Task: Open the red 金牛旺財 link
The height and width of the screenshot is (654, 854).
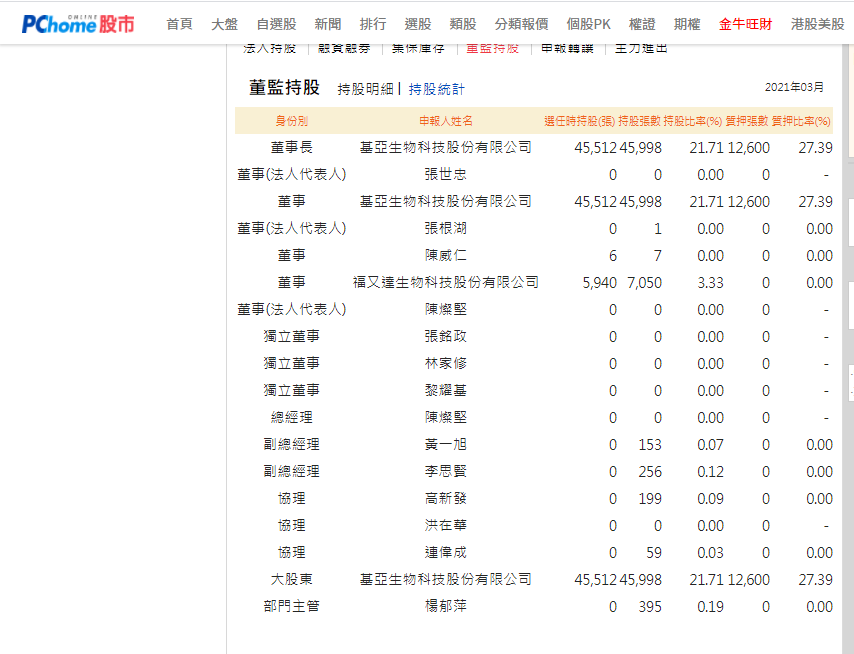Action: click(745, 24)
